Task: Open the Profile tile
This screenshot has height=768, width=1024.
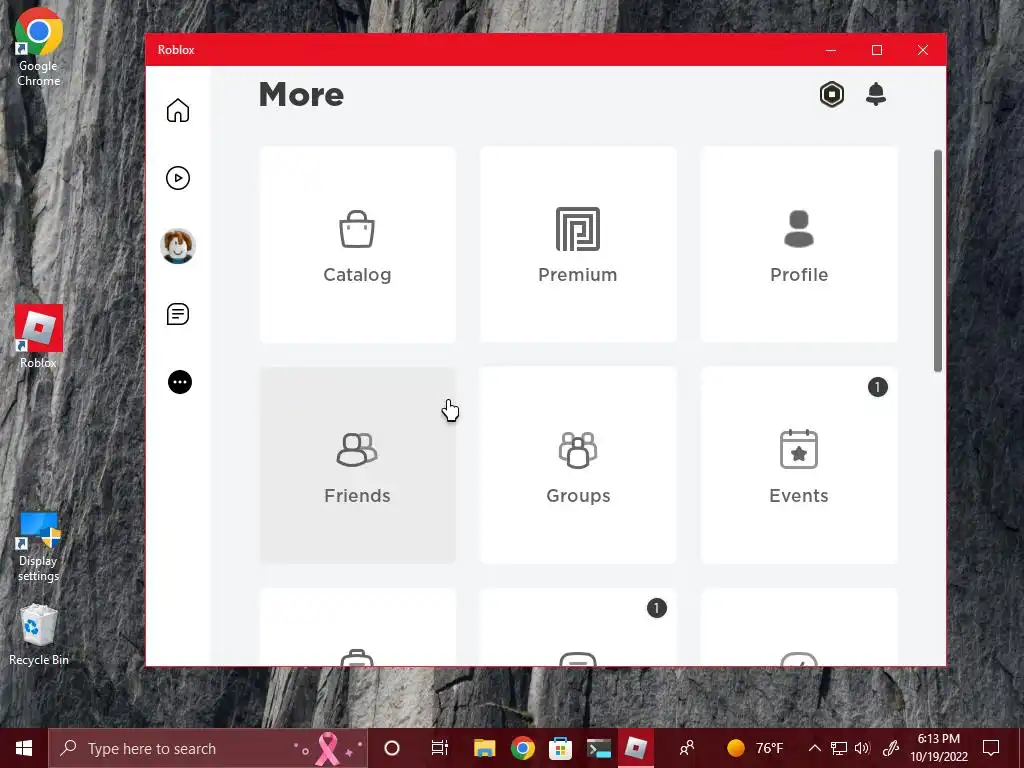Action: (x=799, y=244)
